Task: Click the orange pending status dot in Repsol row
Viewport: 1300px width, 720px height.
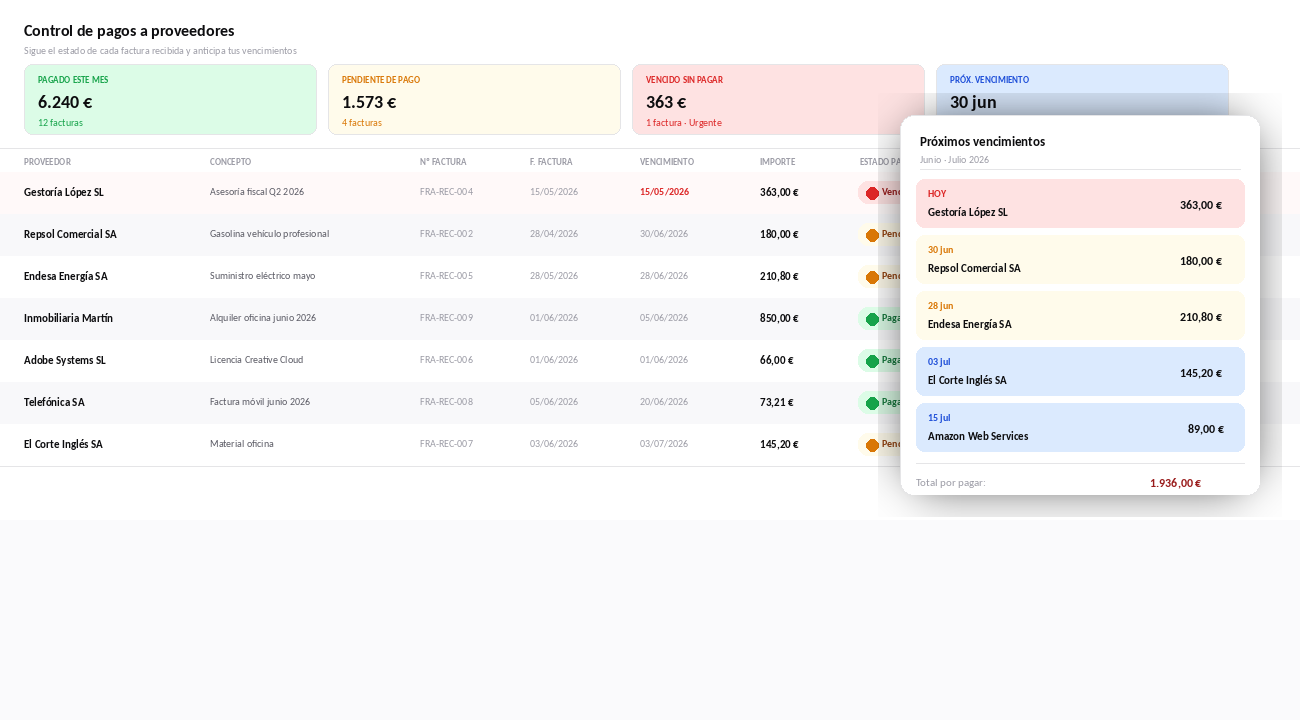Action: (872, 235)
